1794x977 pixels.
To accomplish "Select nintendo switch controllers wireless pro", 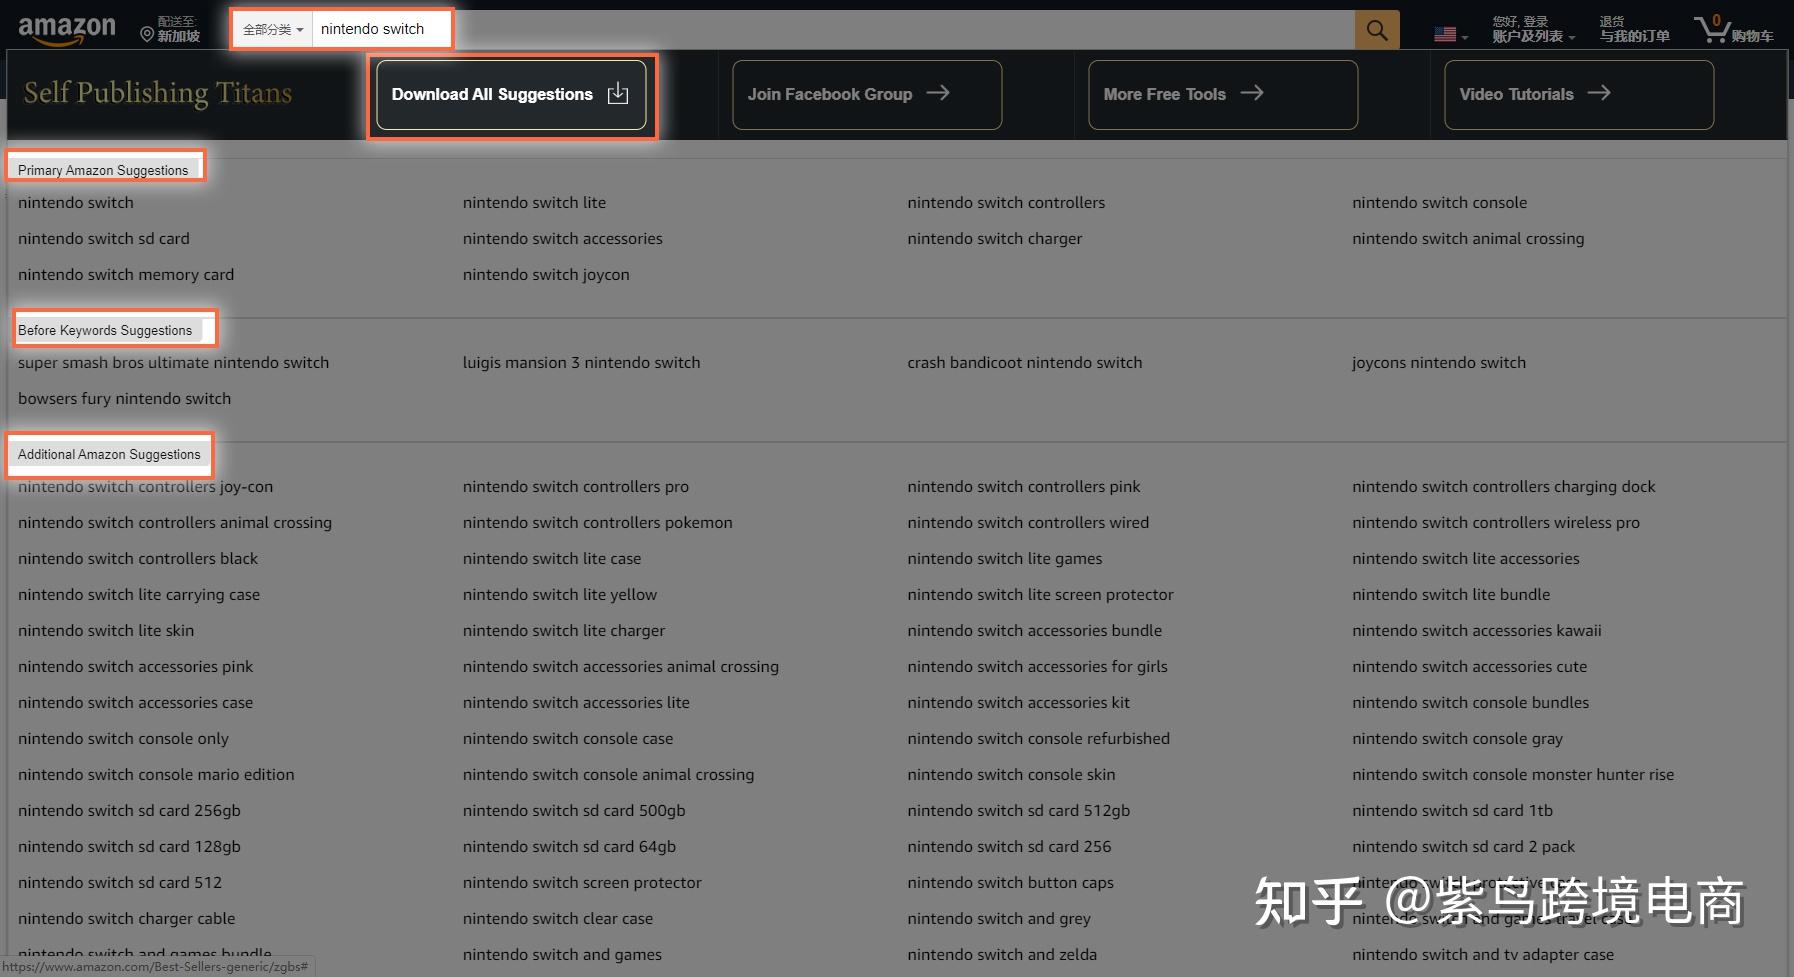I will (x=1496, y=522).
